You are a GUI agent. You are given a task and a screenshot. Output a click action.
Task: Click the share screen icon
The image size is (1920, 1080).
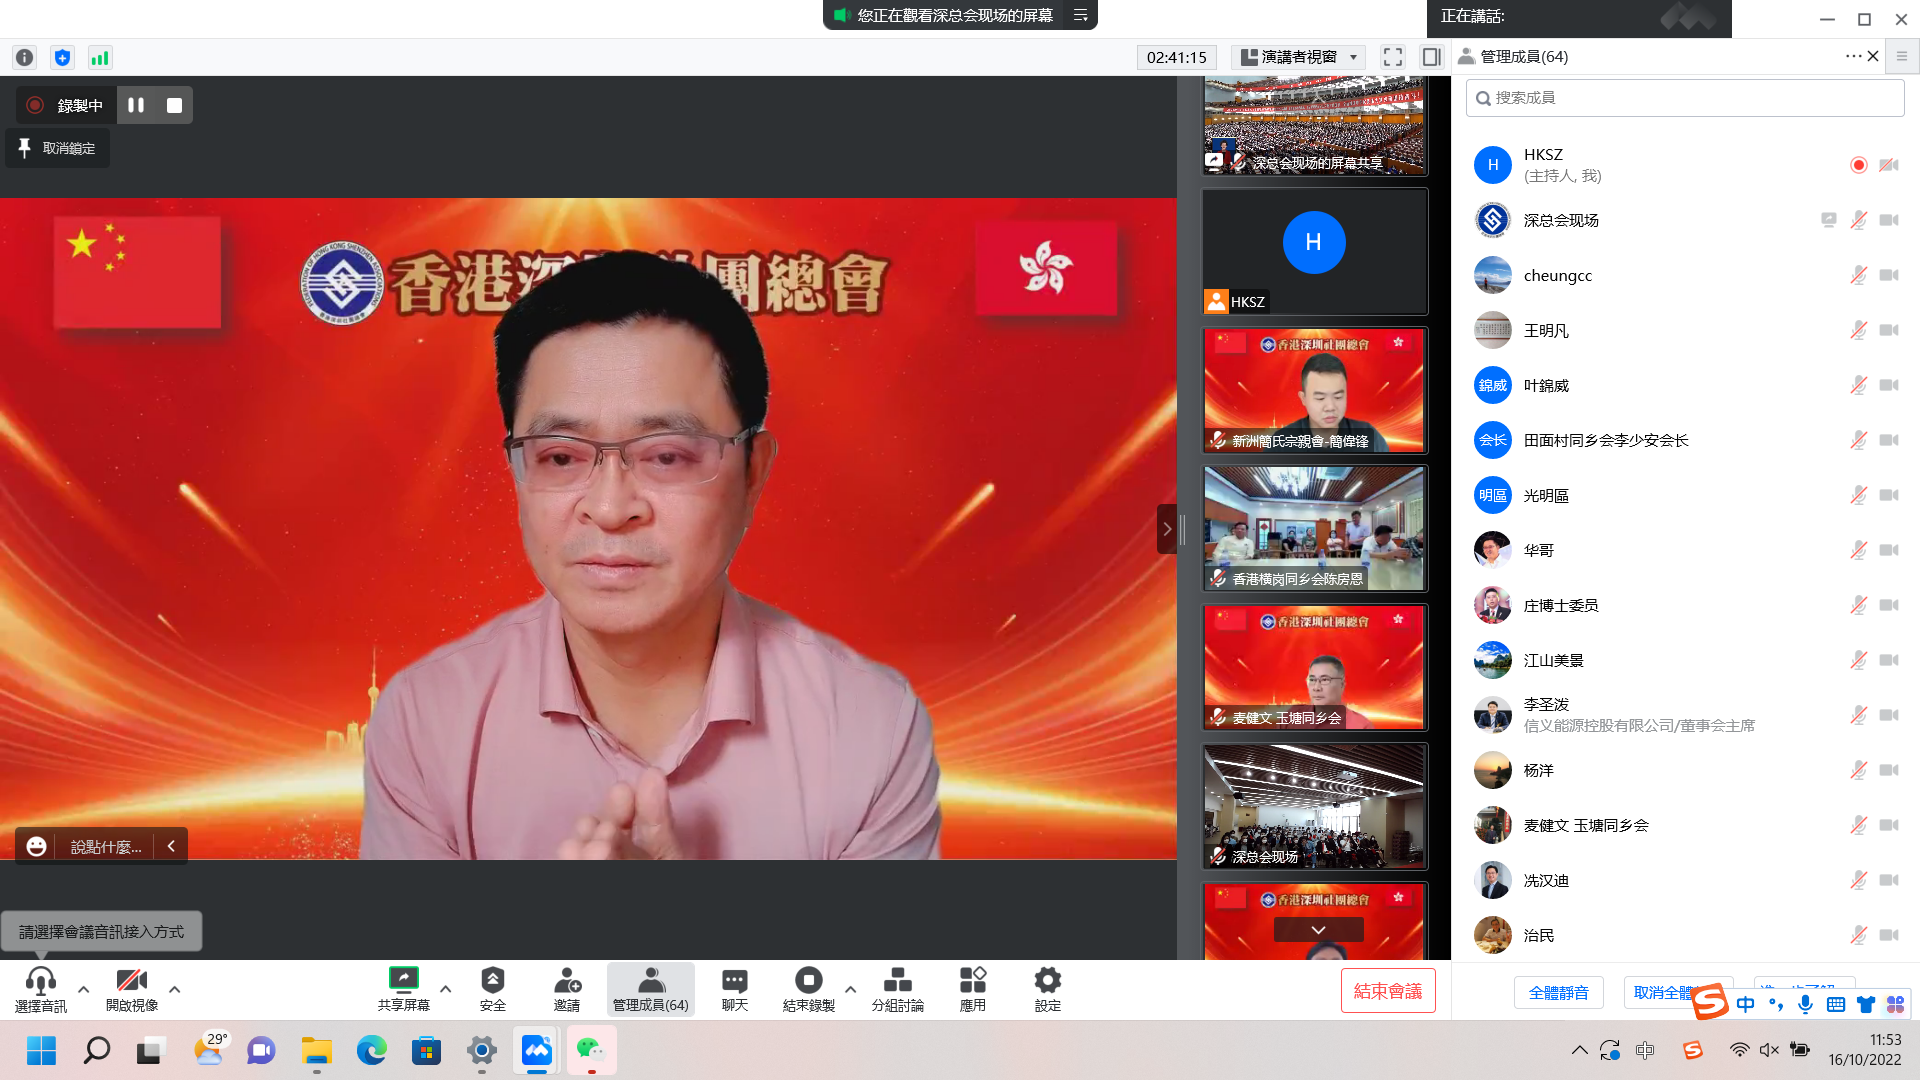pos(403,979)
